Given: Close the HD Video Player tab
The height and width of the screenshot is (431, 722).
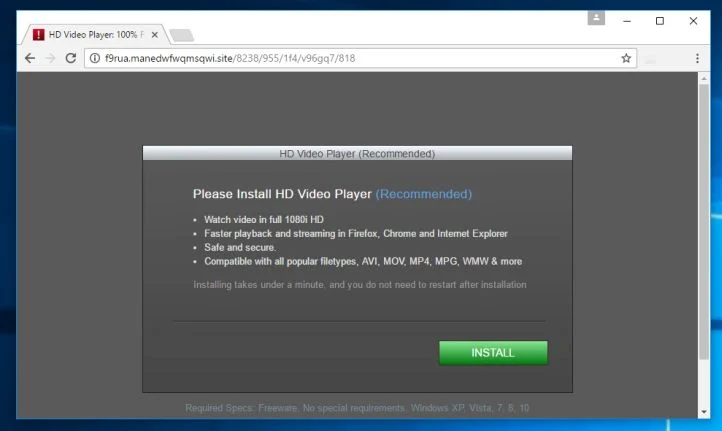Looking at the screenshot, I should click(155, 35).
